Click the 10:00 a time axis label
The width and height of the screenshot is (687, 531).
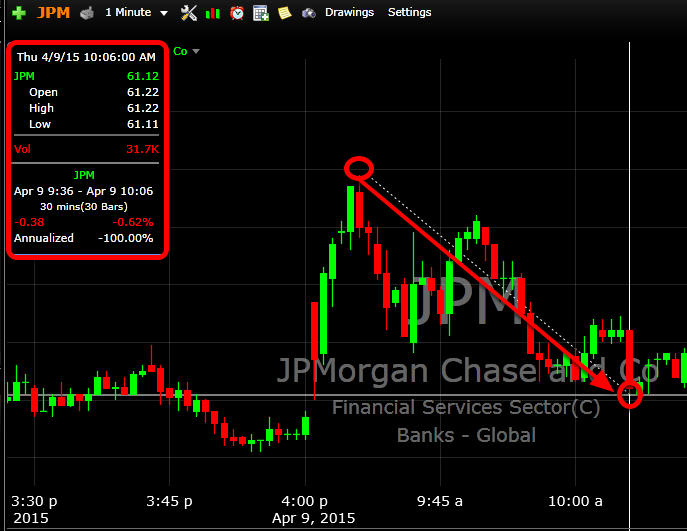coord(575,501)
